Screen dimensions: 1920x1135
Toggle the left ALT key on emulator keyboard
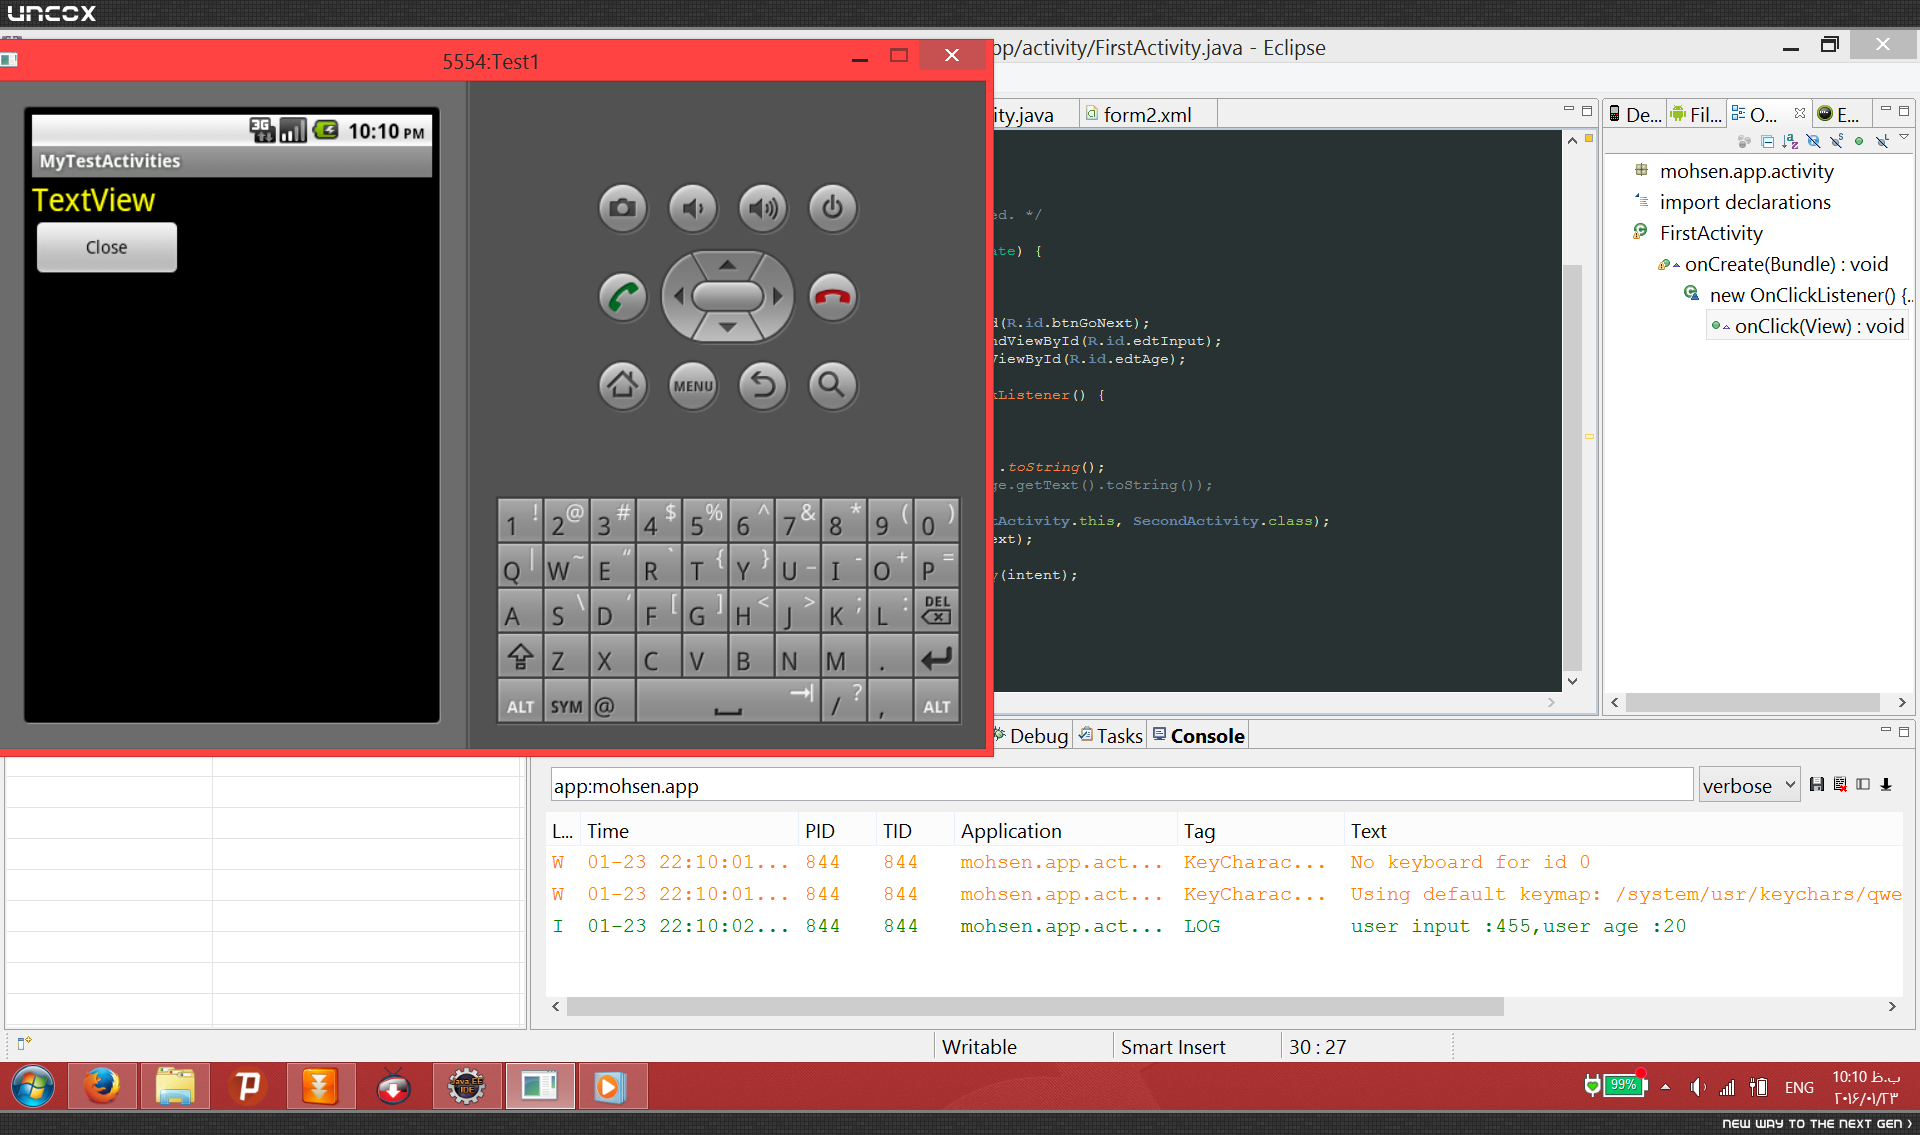pyautogui.click(x=520, y=704)
